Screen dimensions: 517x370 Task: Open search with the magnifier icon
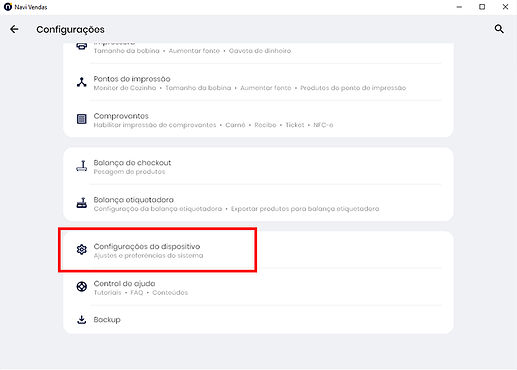[x=499, y=29]
